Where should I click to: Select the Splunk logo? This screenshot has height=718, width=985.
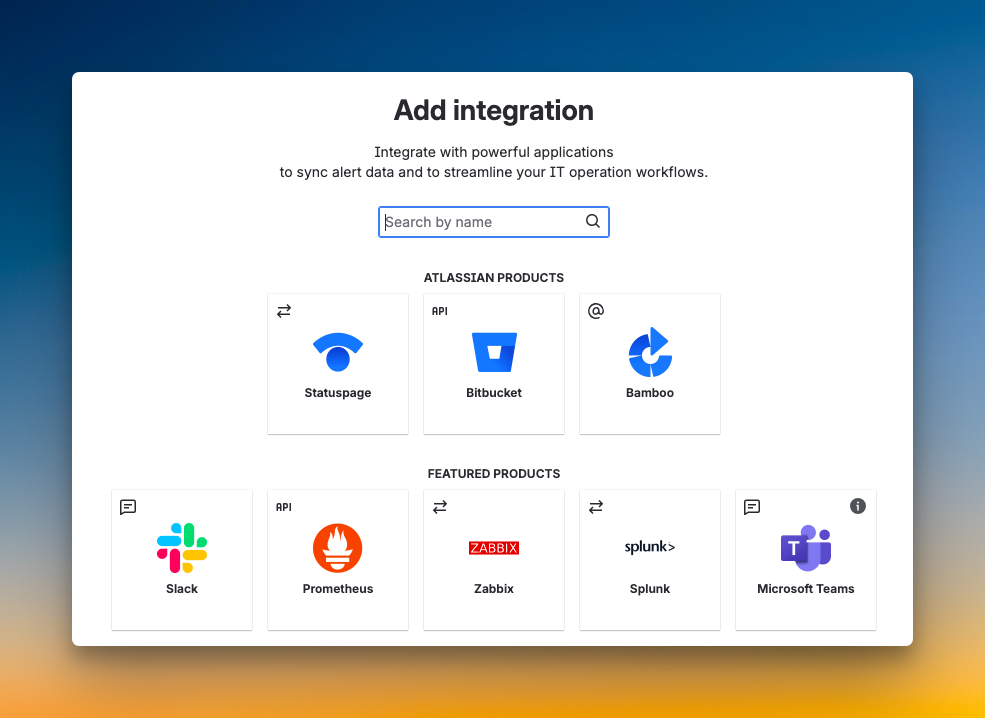click(649, 547)
